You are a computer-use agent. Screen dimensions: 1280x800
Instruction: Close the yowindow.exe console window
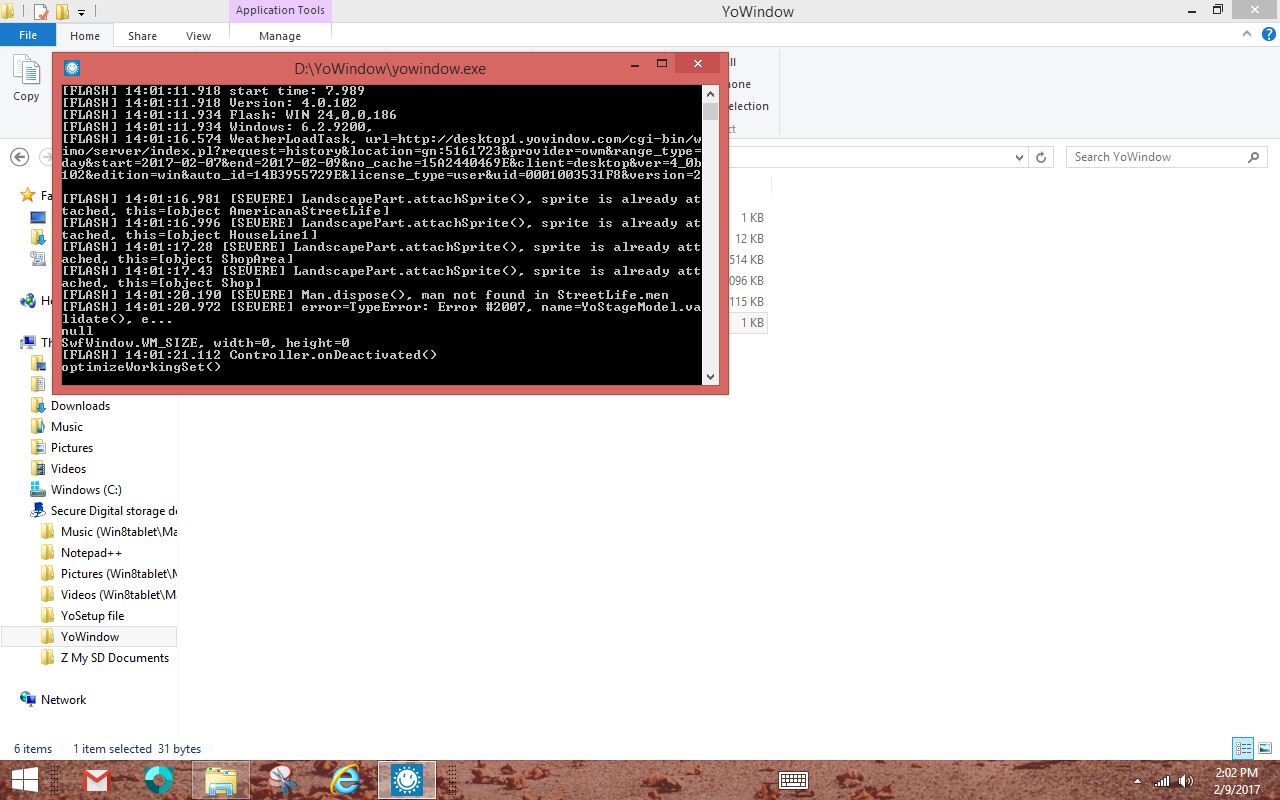(x=698, y=64)
